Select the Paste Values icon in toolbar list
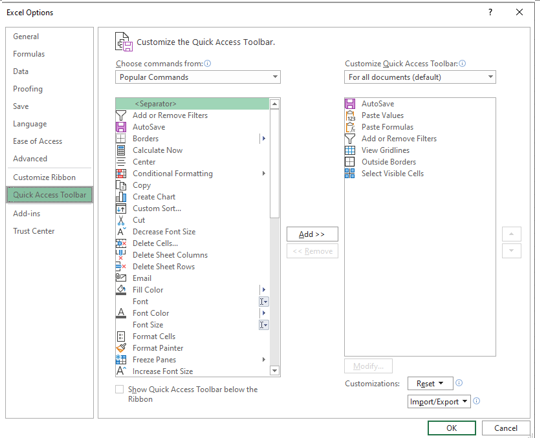This screenshot has width=540, height=446. coord(350,115)
